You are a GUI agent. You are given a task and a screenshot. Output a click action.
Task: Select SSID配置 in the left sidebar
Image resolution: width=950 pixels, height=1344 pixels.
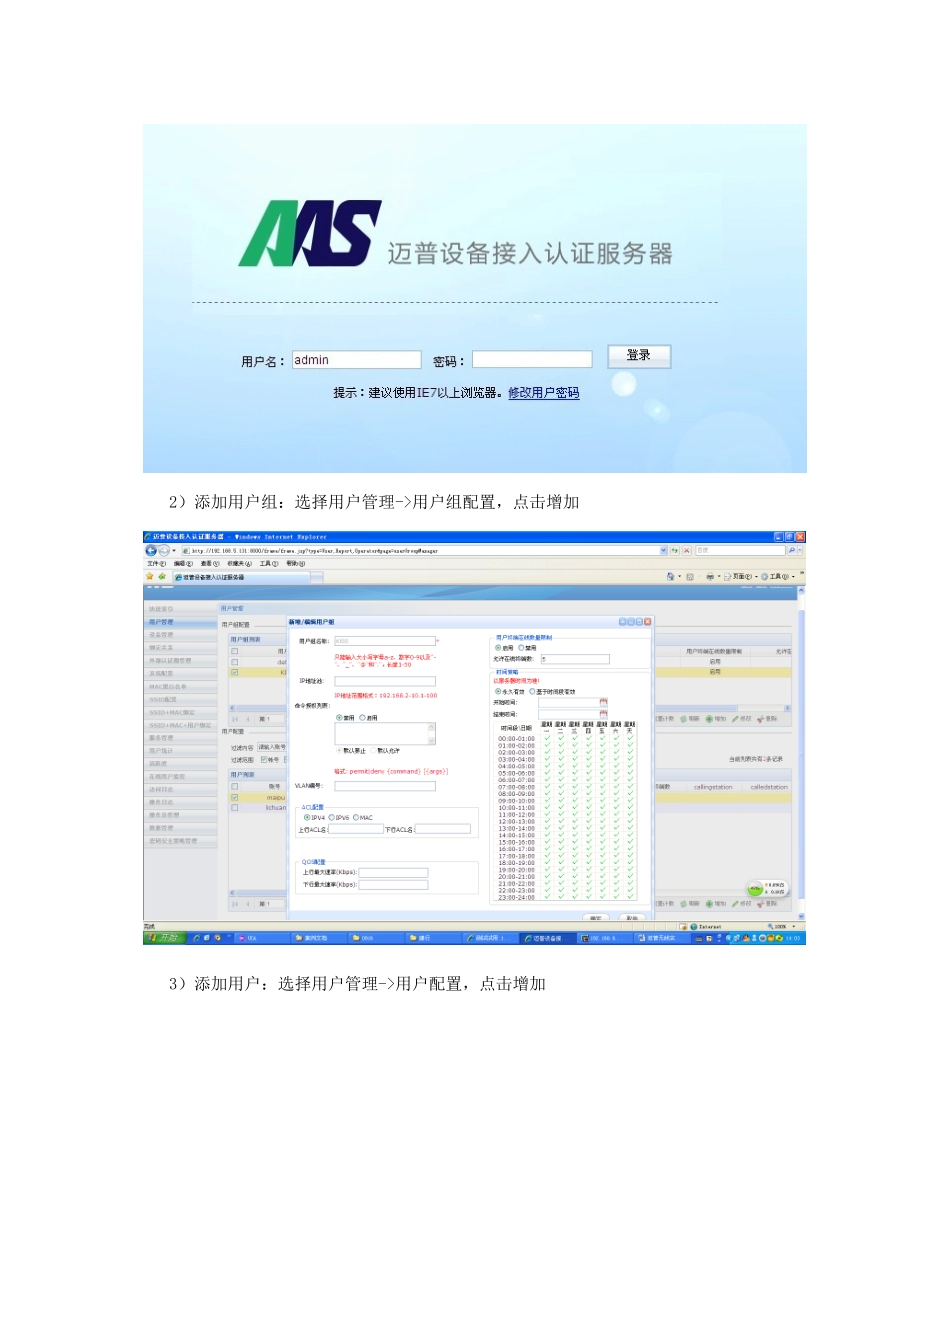click(x=180, y=700)
